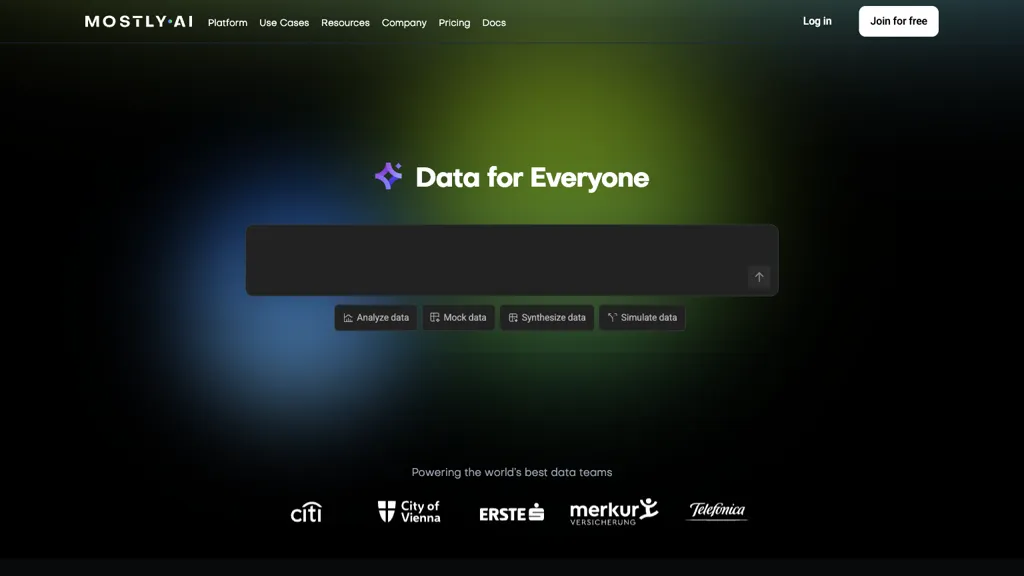The height and width of the screenshot is (576, 1024).
Task: Click the Telefonica logo
Action: click(x=716, y=511)
